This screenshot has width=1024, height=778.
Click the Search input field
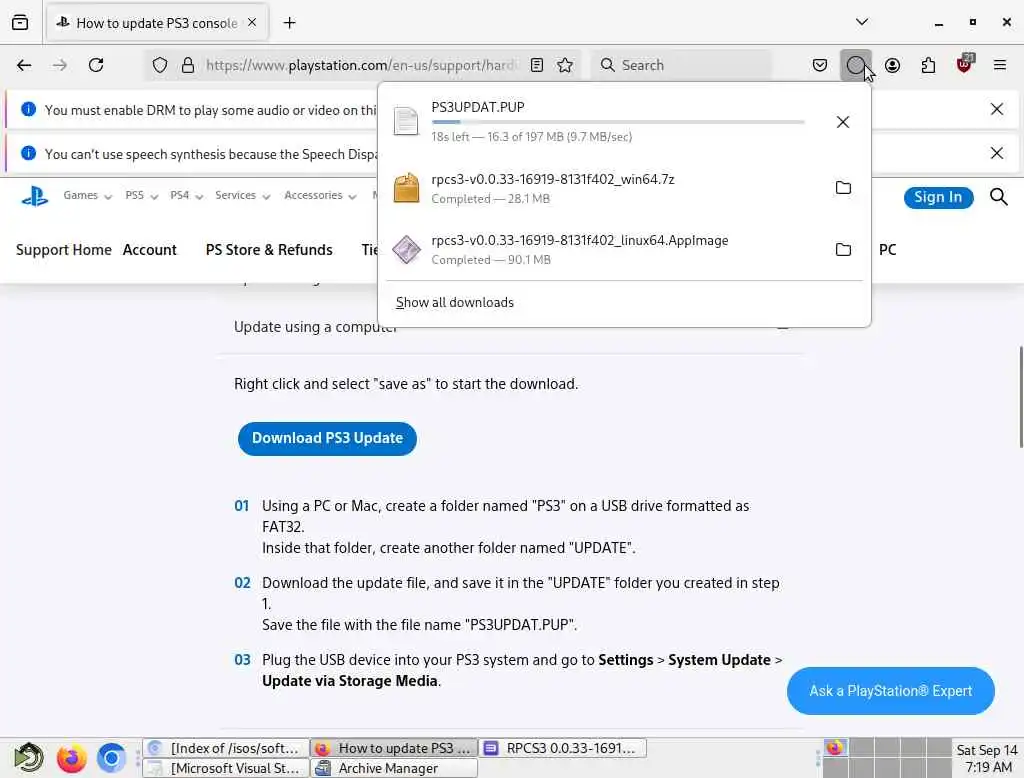pos(681,65)
